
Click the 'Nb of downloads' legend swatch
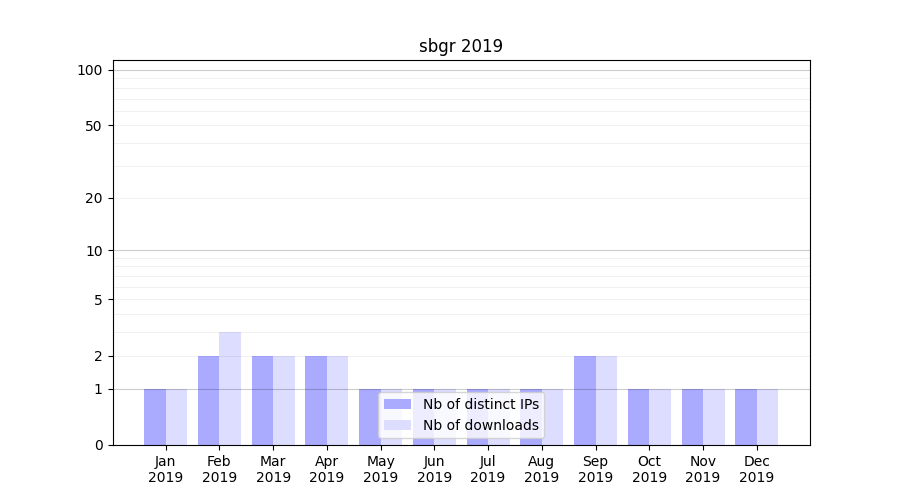pos(397,425)
